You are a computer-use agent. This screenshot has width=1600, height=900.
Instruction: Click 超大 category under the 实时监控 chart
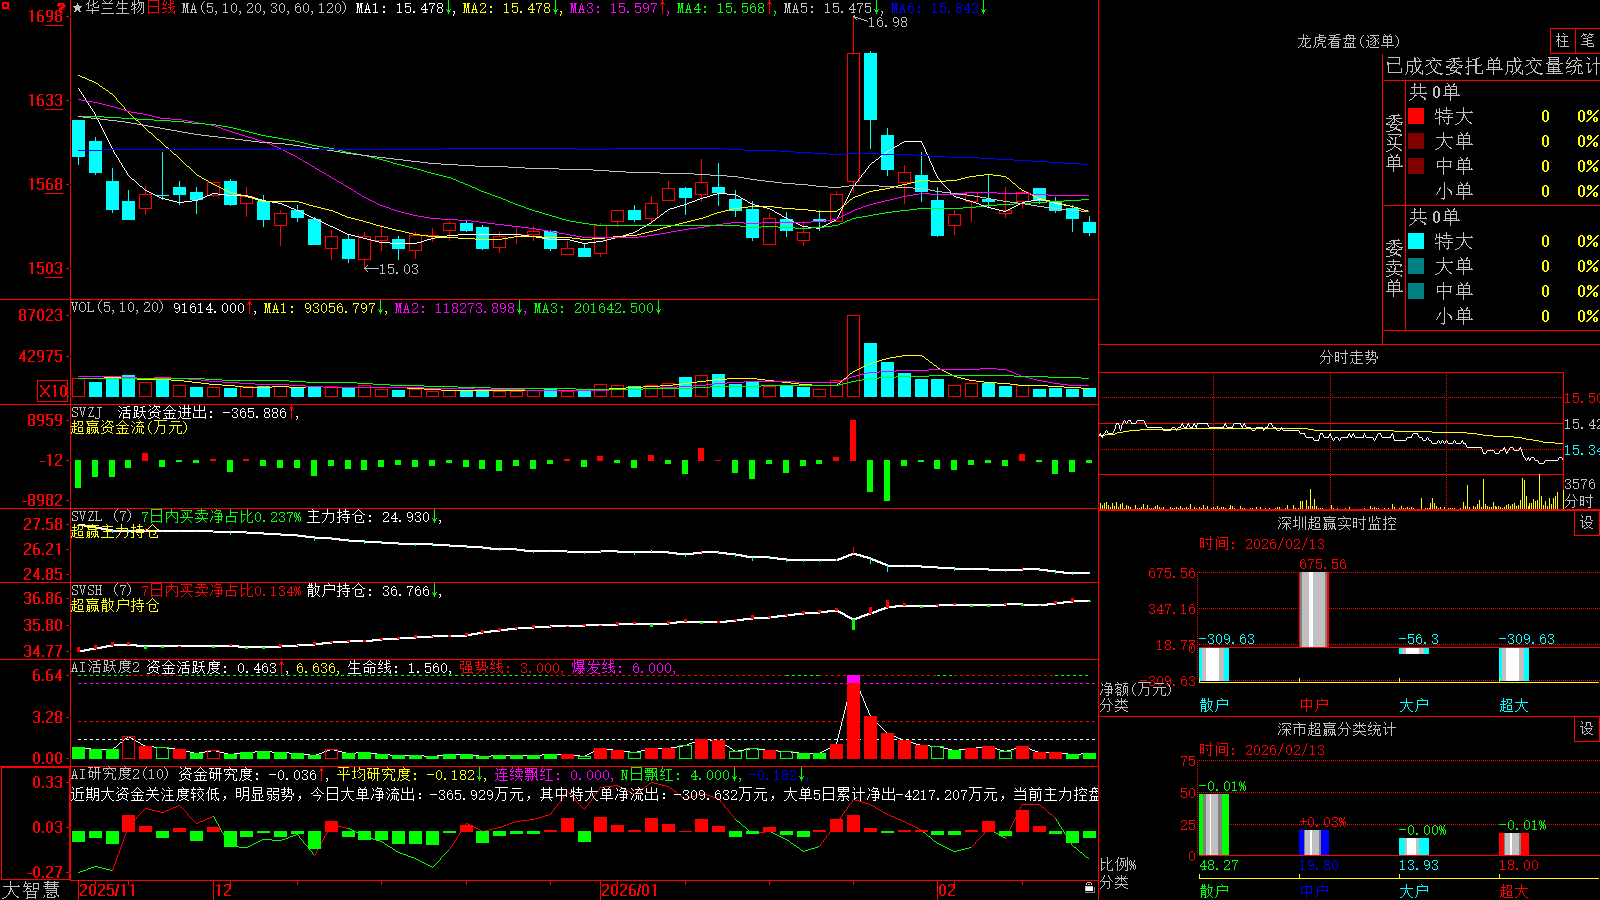click(x=1514, y=705)
